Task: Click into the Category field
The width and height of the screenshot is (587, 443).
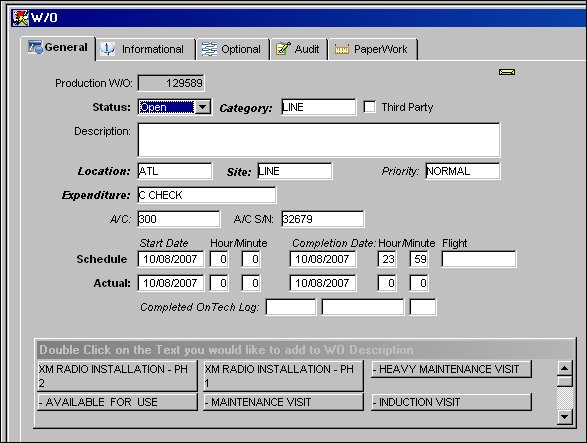Action: [x=319, y=107]
